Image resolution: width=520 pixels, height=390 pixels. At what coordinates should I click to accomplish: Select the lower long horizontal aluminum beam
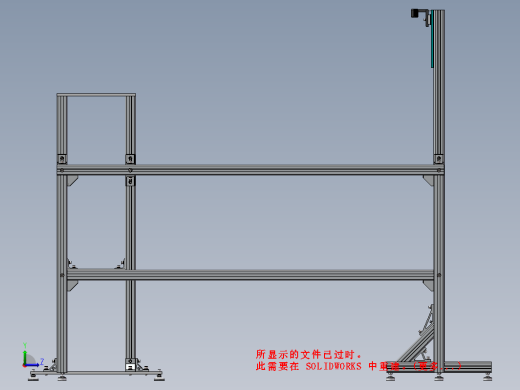[250, 275]
